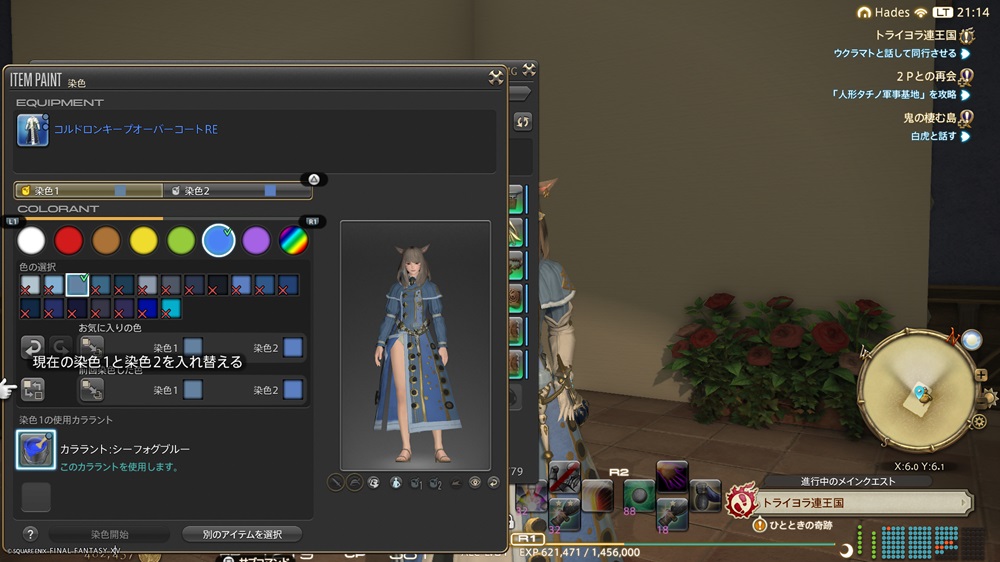Switch to the 染色1 dye tab
The image size is (1000, 562).
point(88,190)
